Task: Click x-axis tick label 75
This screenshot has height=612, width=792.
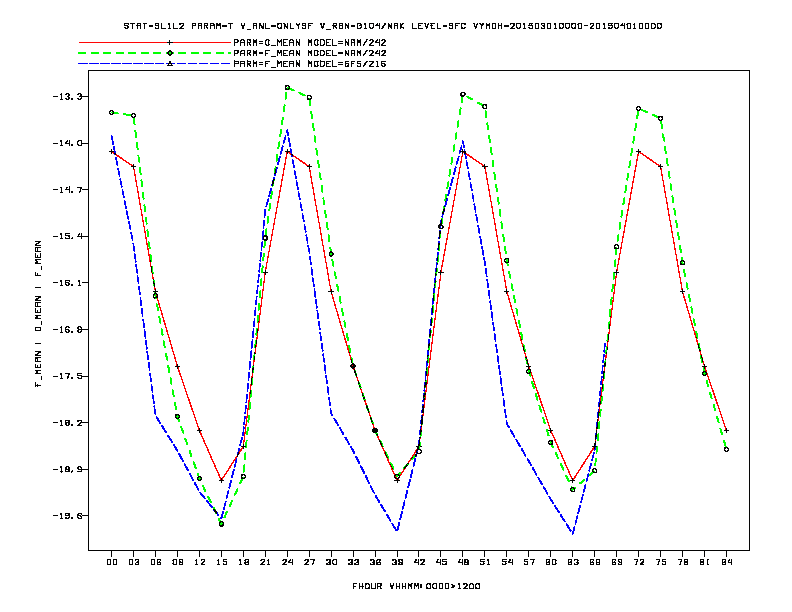Action: pyautogui.click(x=661, y=562)
